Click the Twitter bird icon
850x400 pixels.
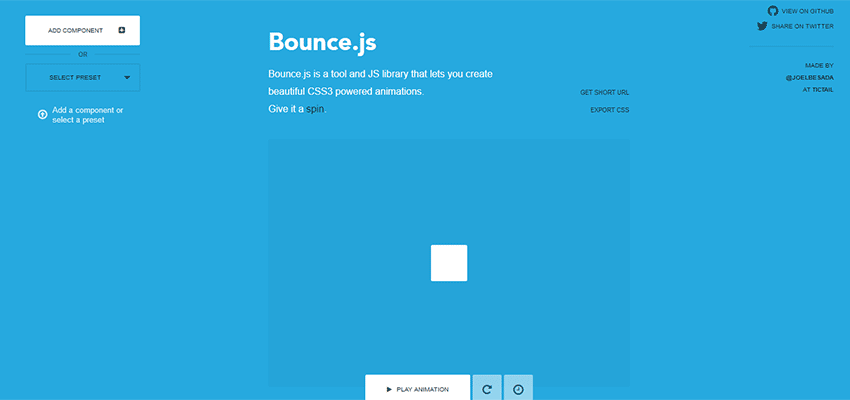coord(762,26)
